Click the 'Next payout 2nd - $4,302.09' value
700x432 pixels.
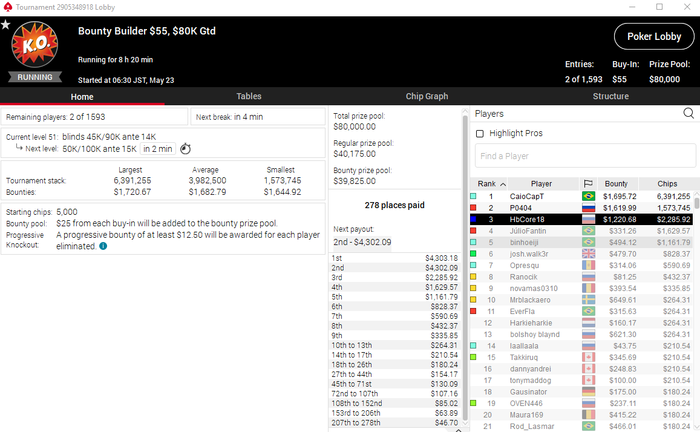tap(362, 242)
